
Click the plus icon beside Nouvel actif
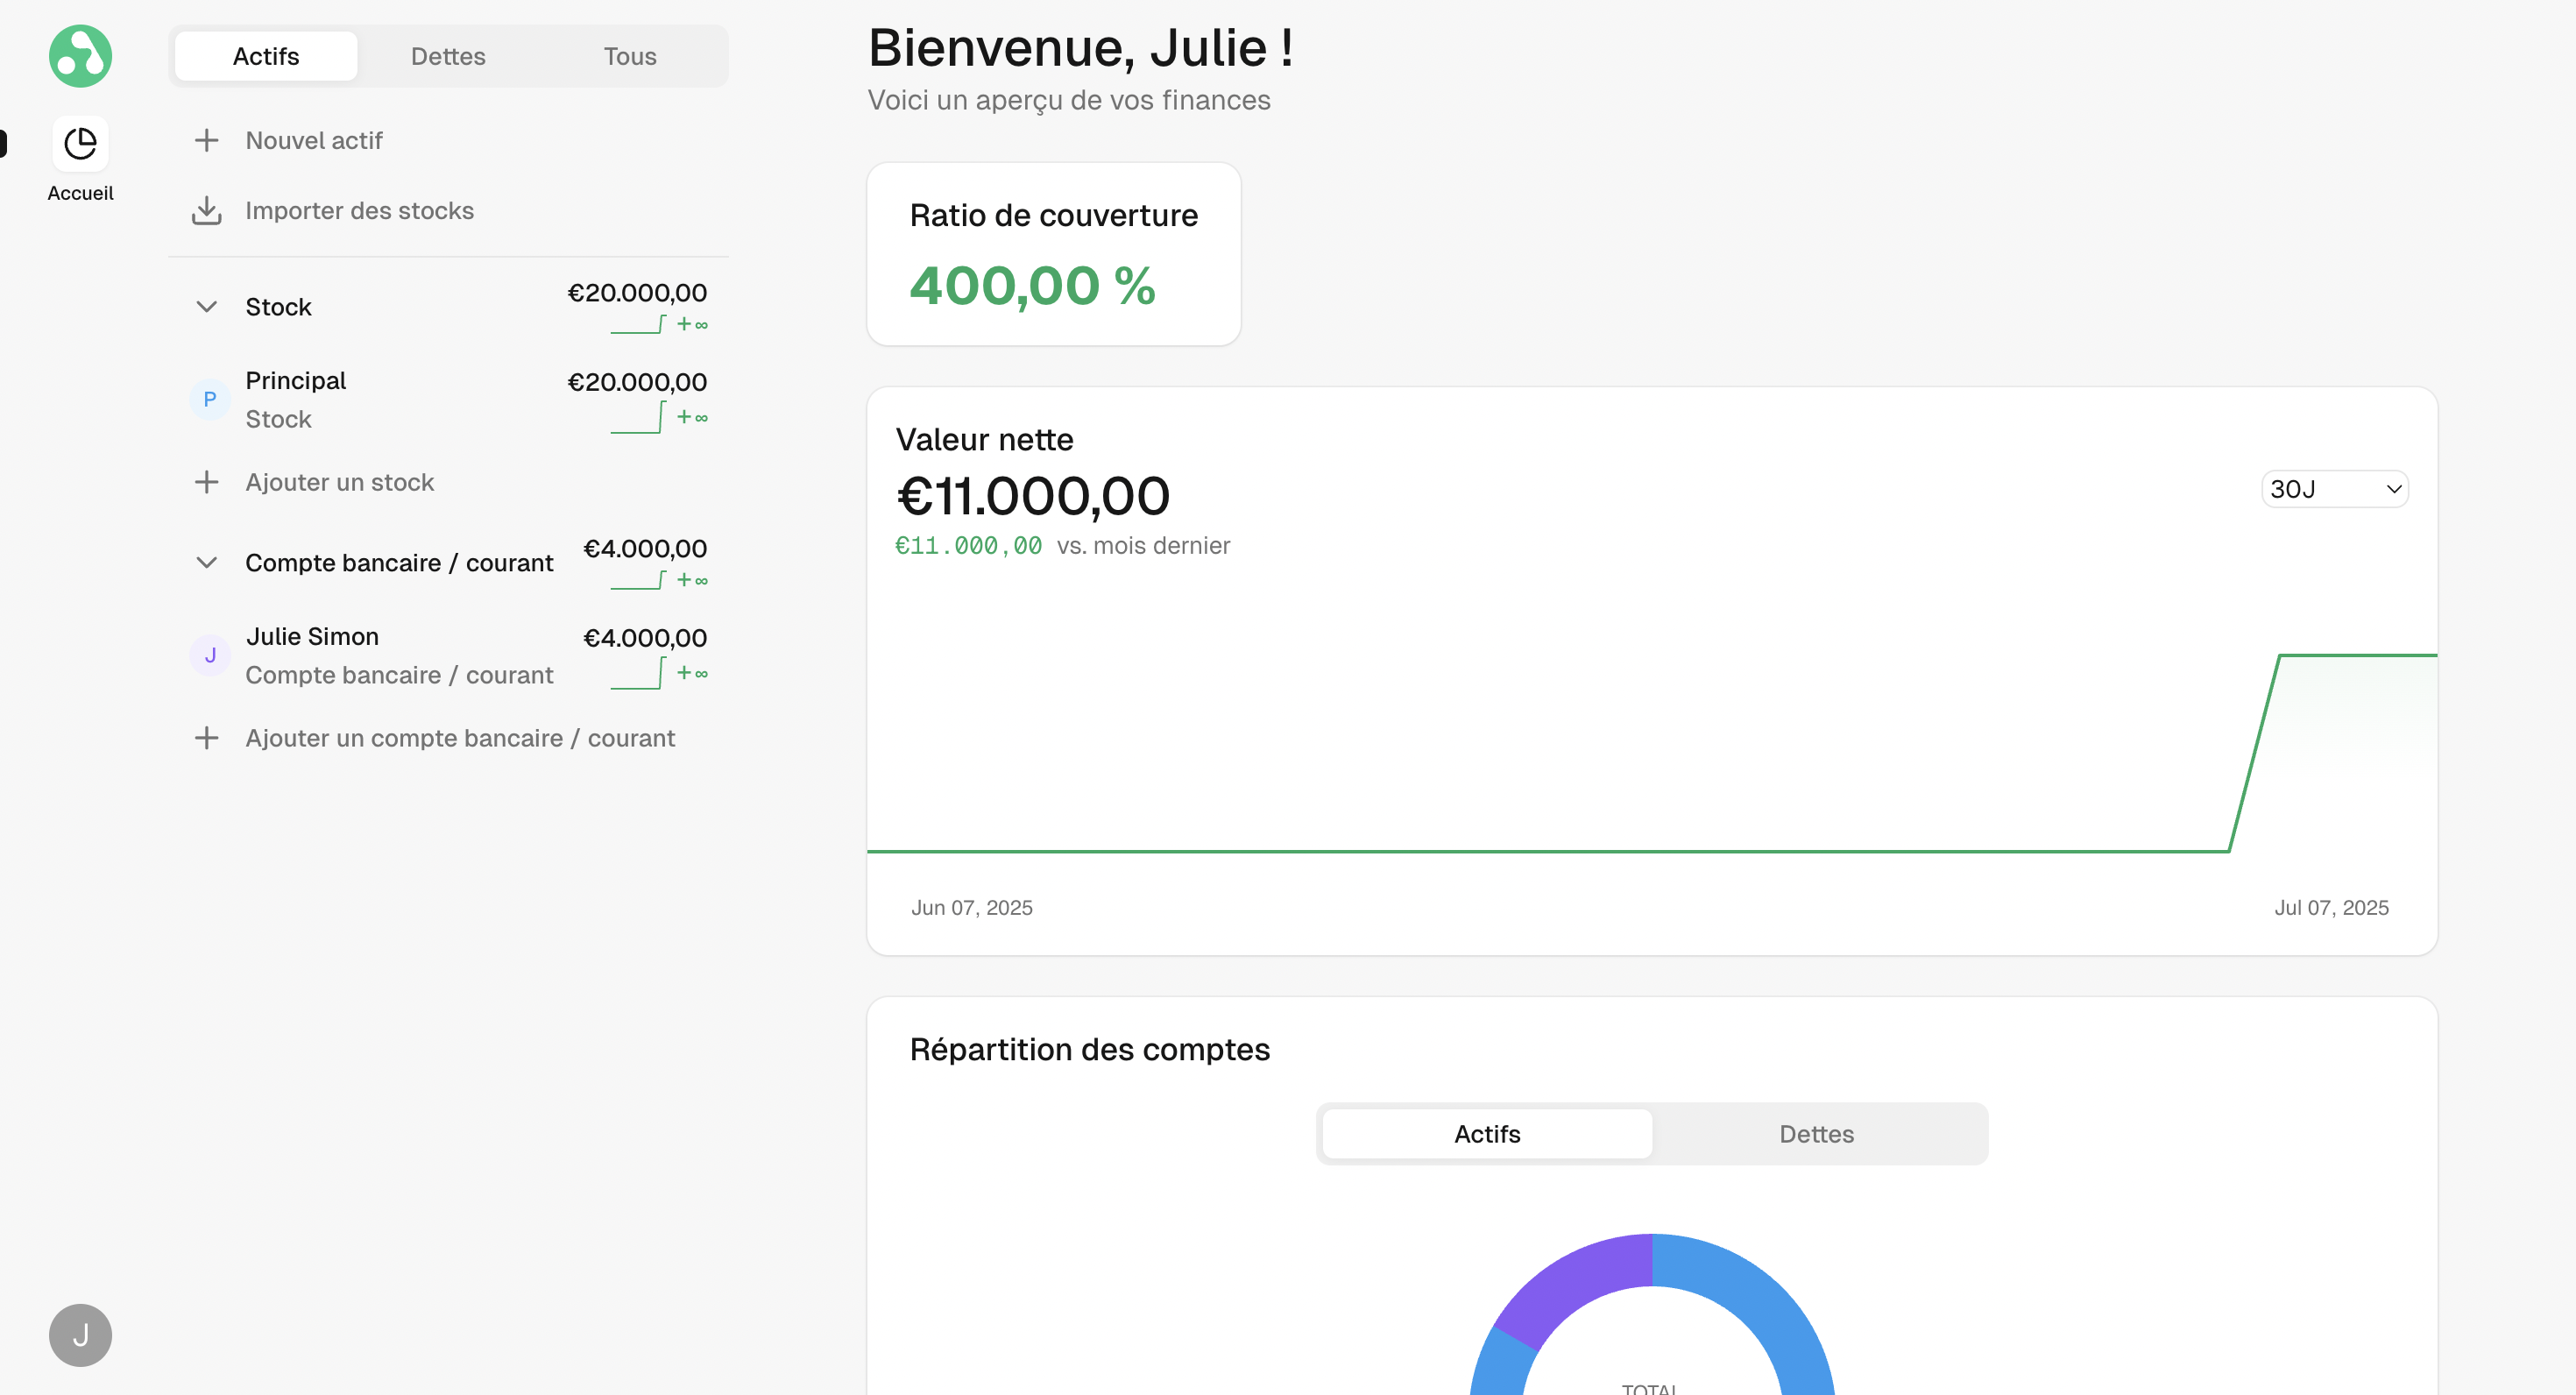point(206,140)
